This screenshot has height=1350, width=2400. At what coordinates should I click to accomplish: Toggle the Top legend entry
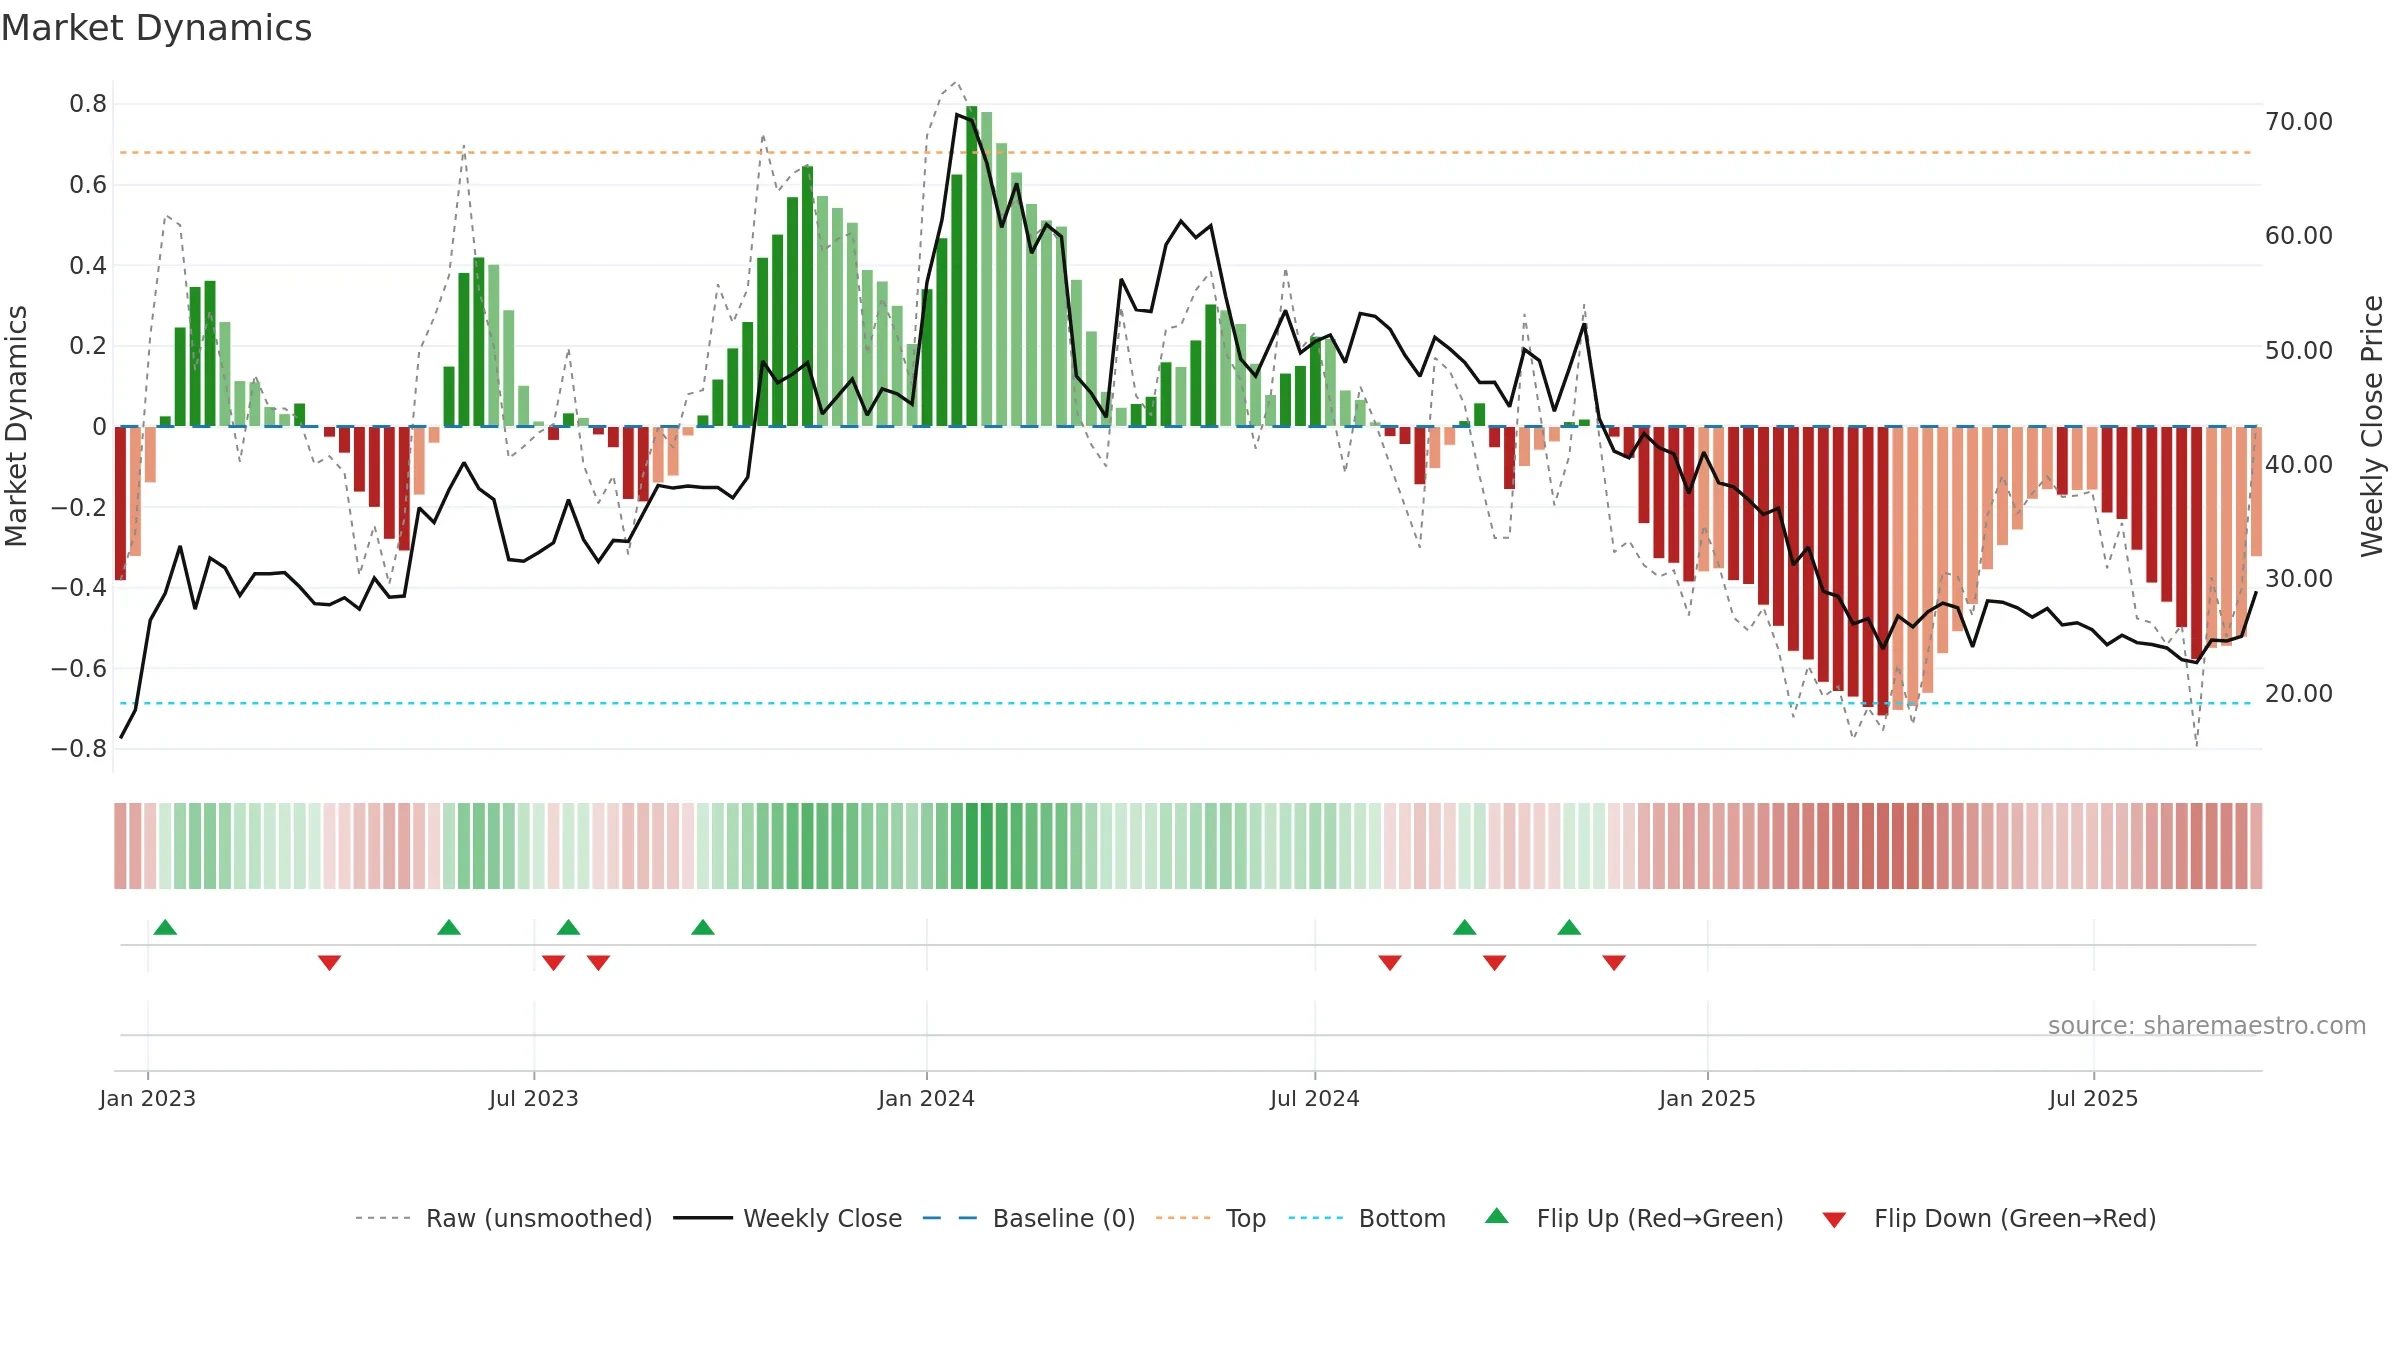pos(1211,1218)
